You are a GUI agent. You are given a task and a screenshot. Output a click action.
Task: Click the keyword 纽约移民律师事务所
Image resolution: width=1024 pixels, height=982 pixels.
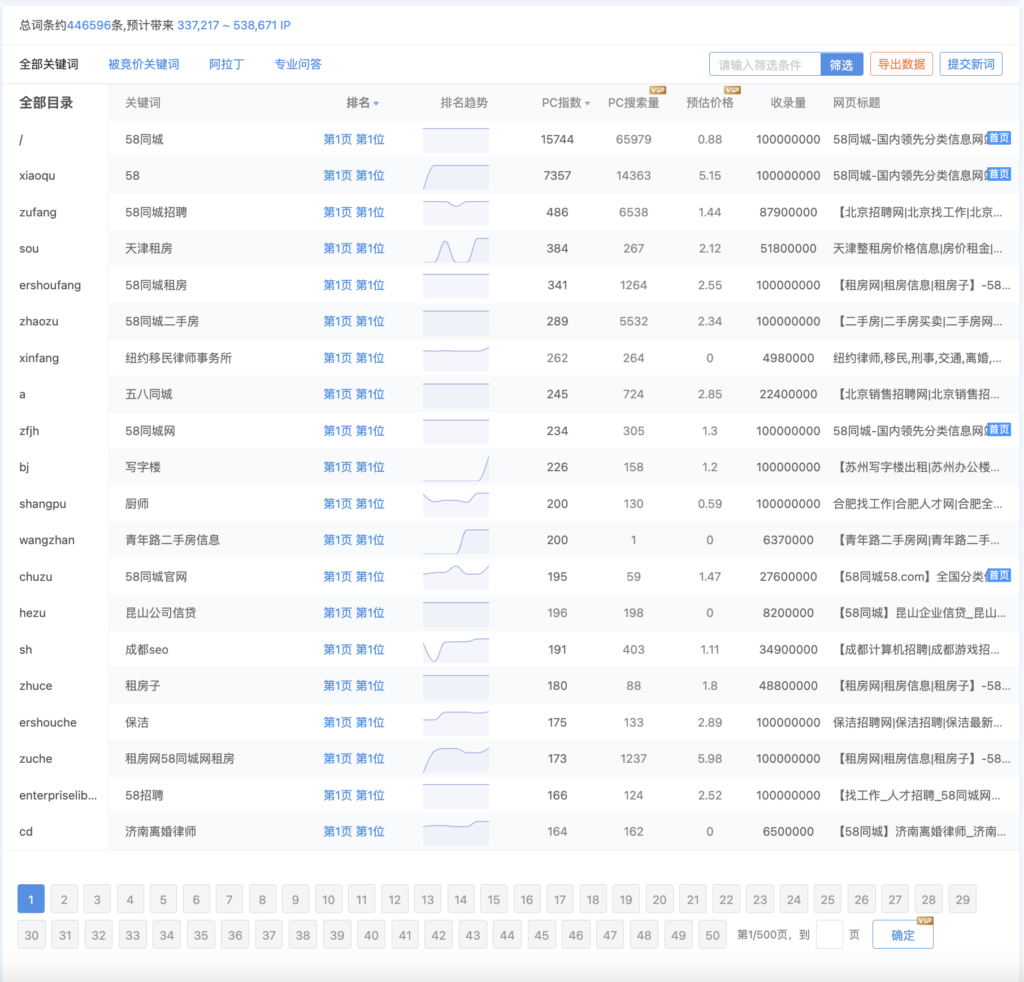tap(178, 358)
